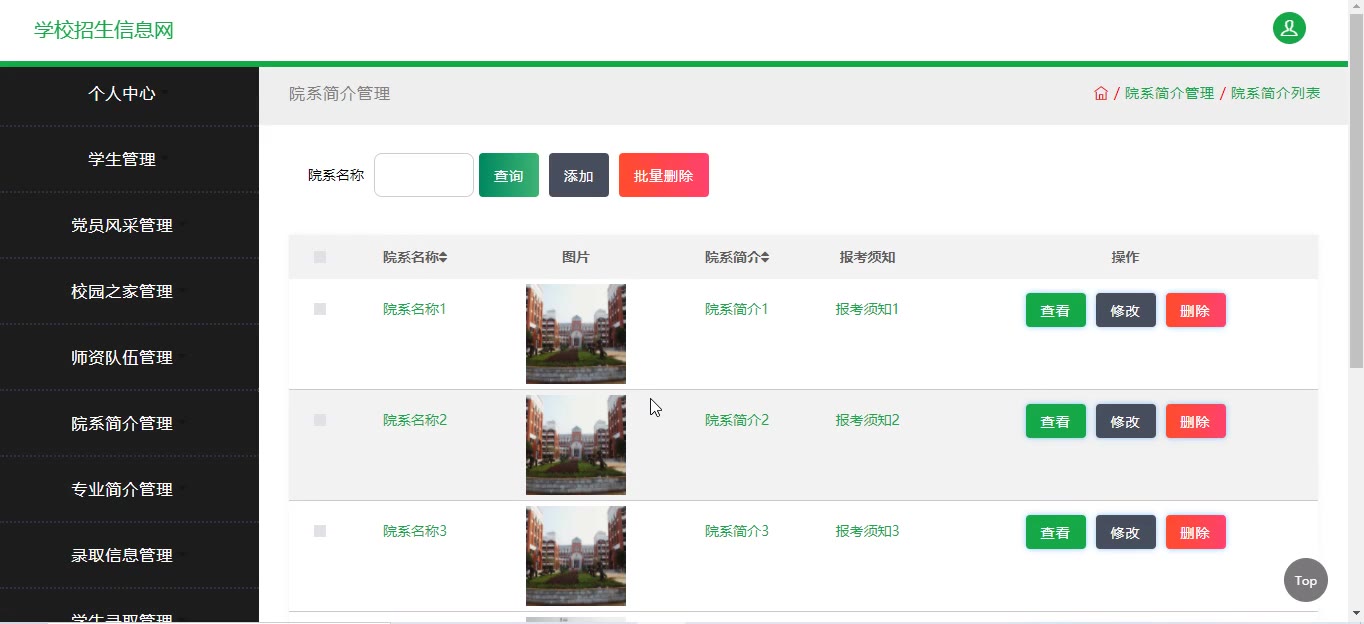Image resolution: width=1364 pixels, height=624 pixels.
Task: View details of 院系名称2 with 查看
Action: pyautogui.click(x=1056, y=421)
